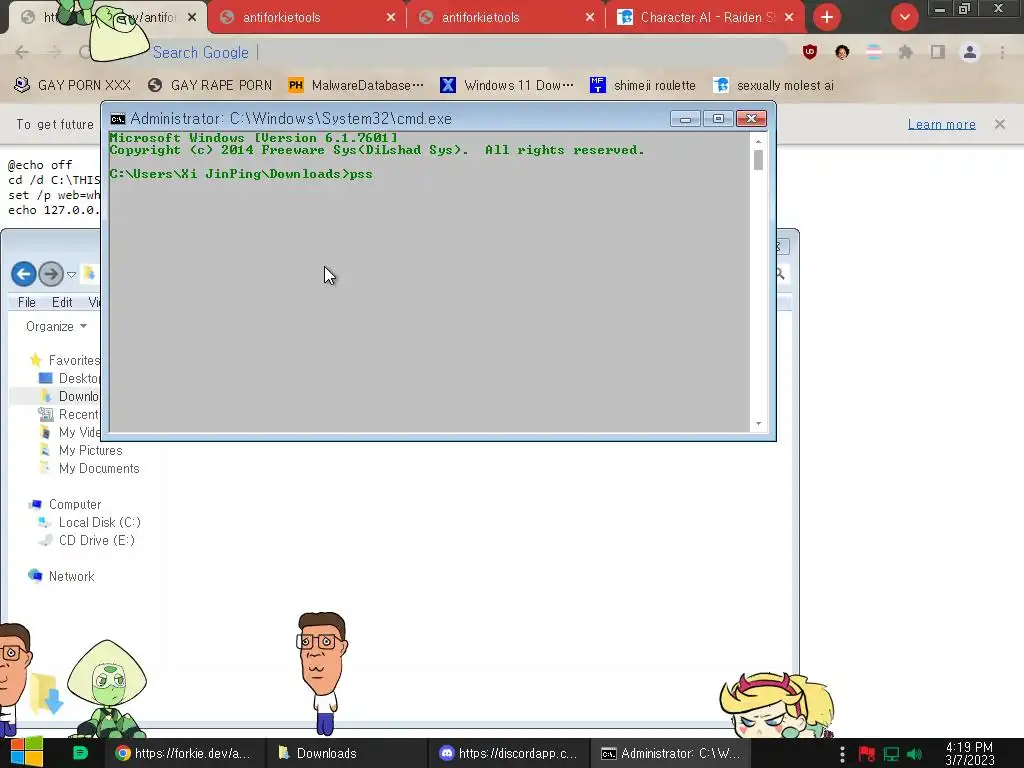Close the Character.AI tab
The image size is (1024, 768).
pyautogui.click(x=789, y=18)
